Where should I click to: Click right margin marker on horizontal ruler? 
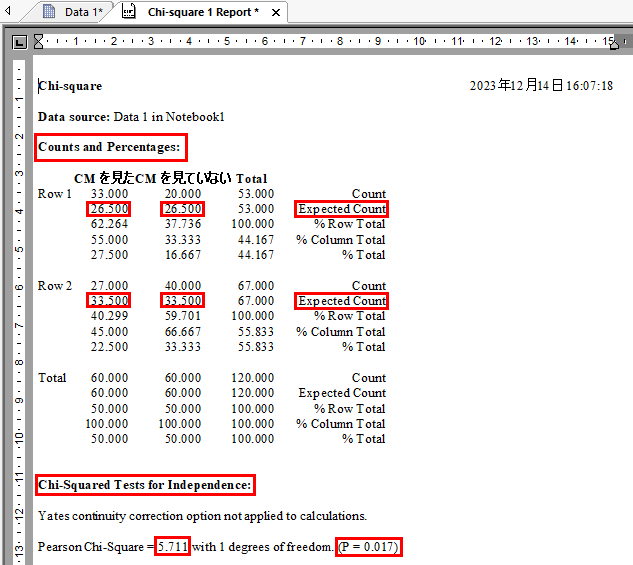click(x=615, y=43)
